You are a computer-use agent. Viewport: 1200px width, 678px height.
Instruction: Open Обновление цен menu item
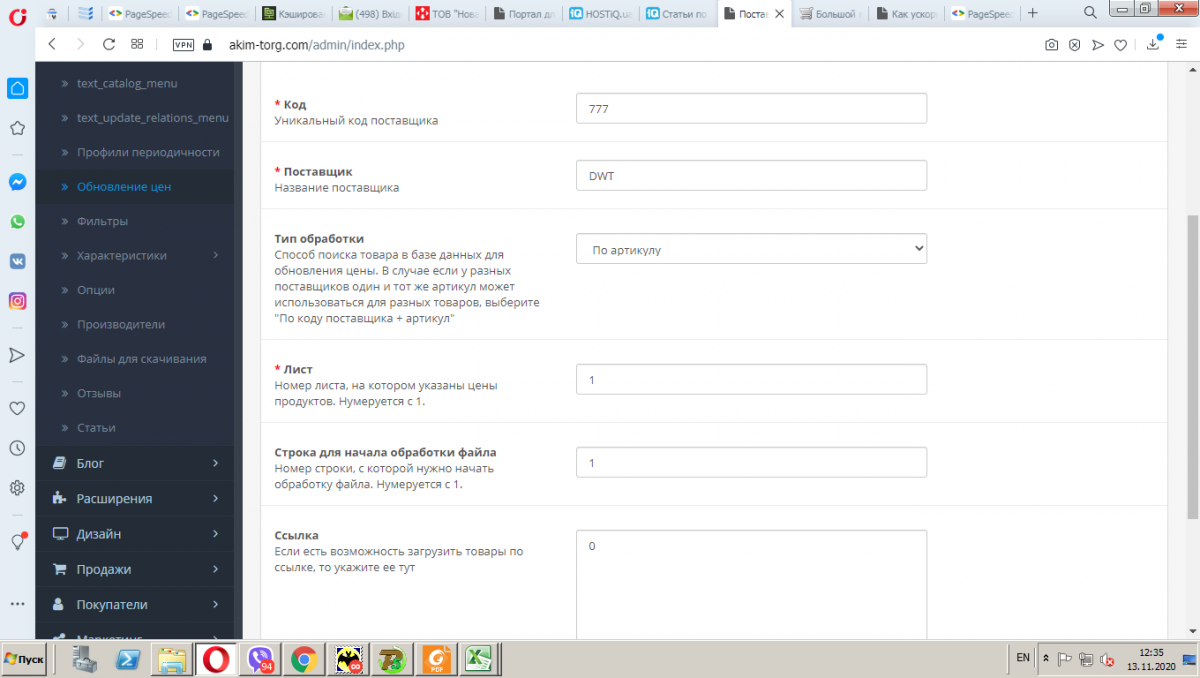124,187
